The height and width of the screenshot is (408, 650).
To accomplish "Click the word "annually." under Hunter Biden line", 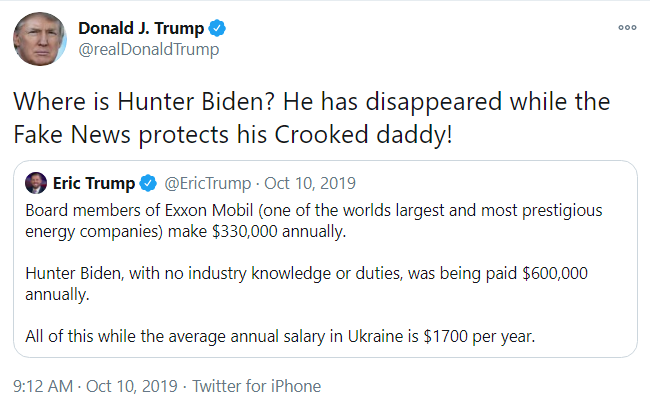I will [x=57, y=294].
